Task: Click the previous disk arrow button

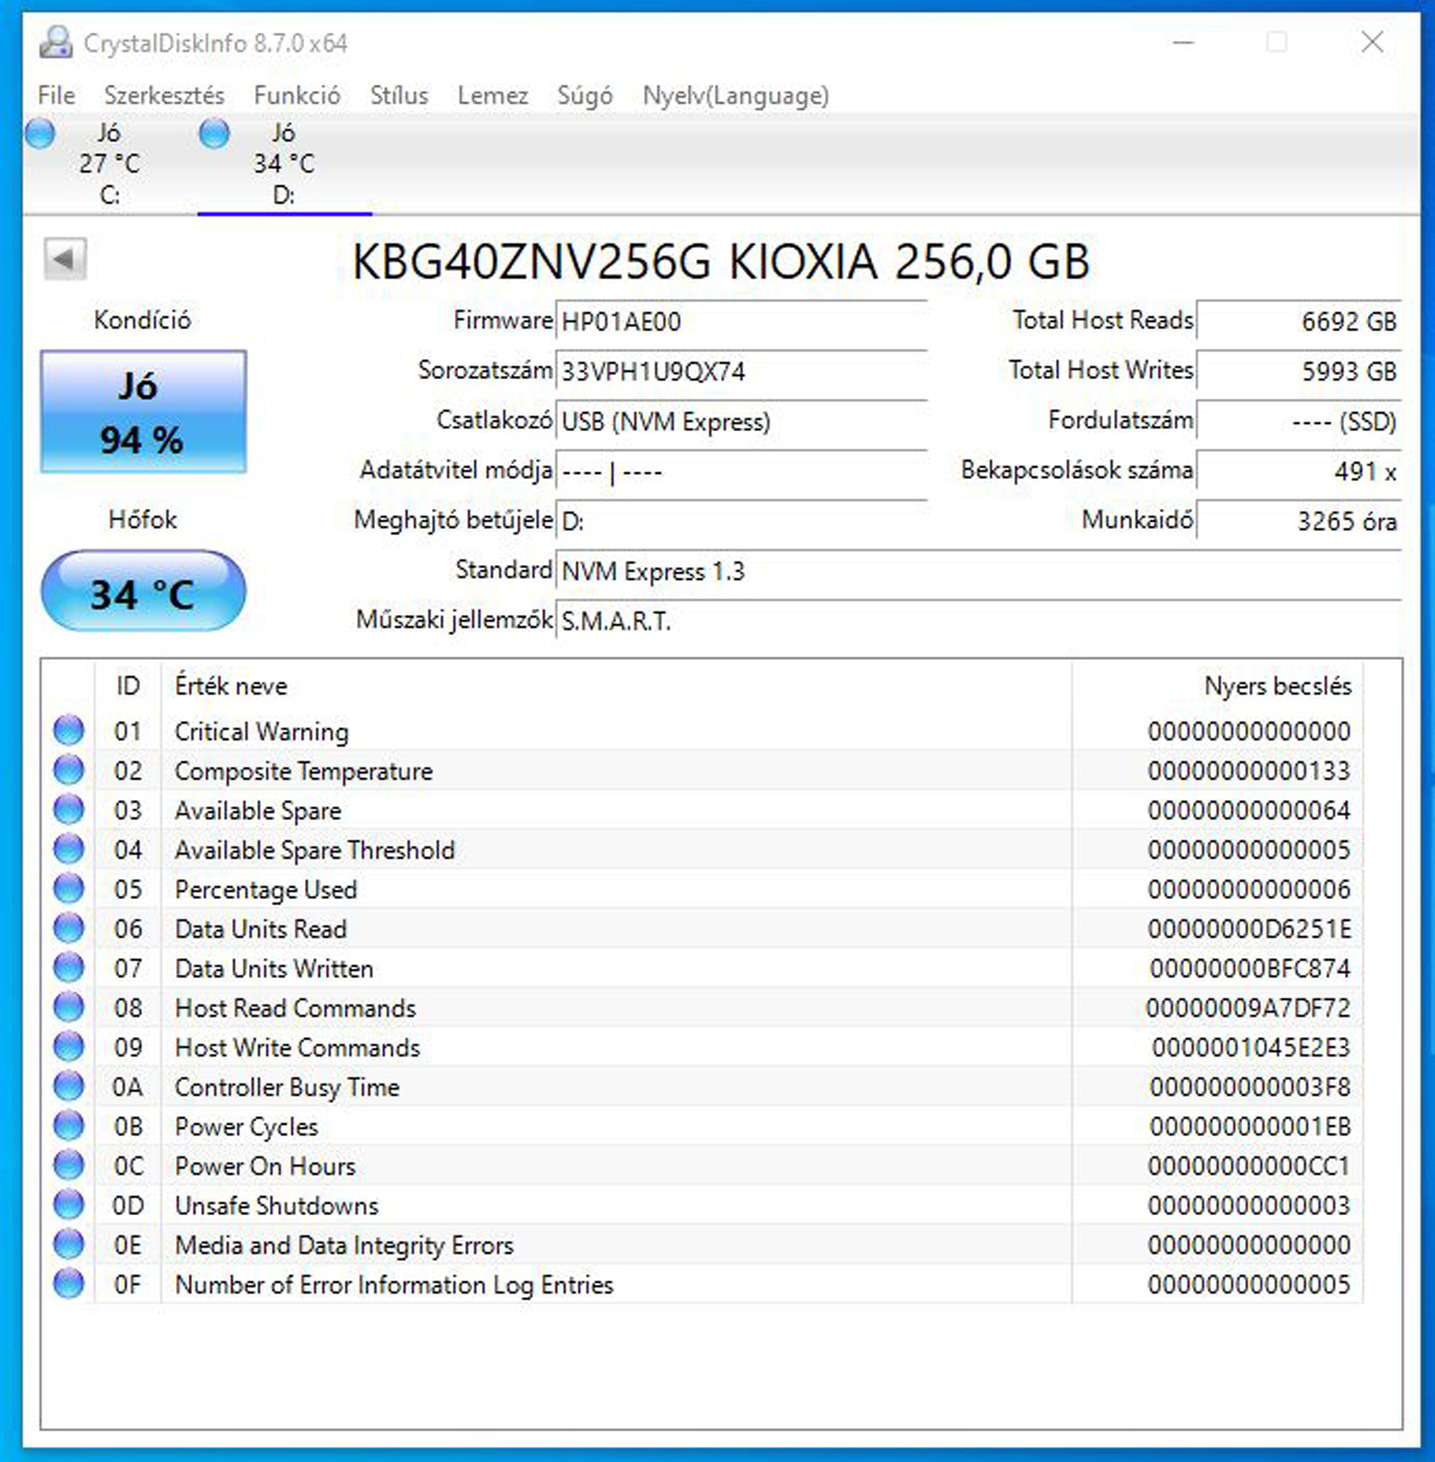Action: click(65, 259)
